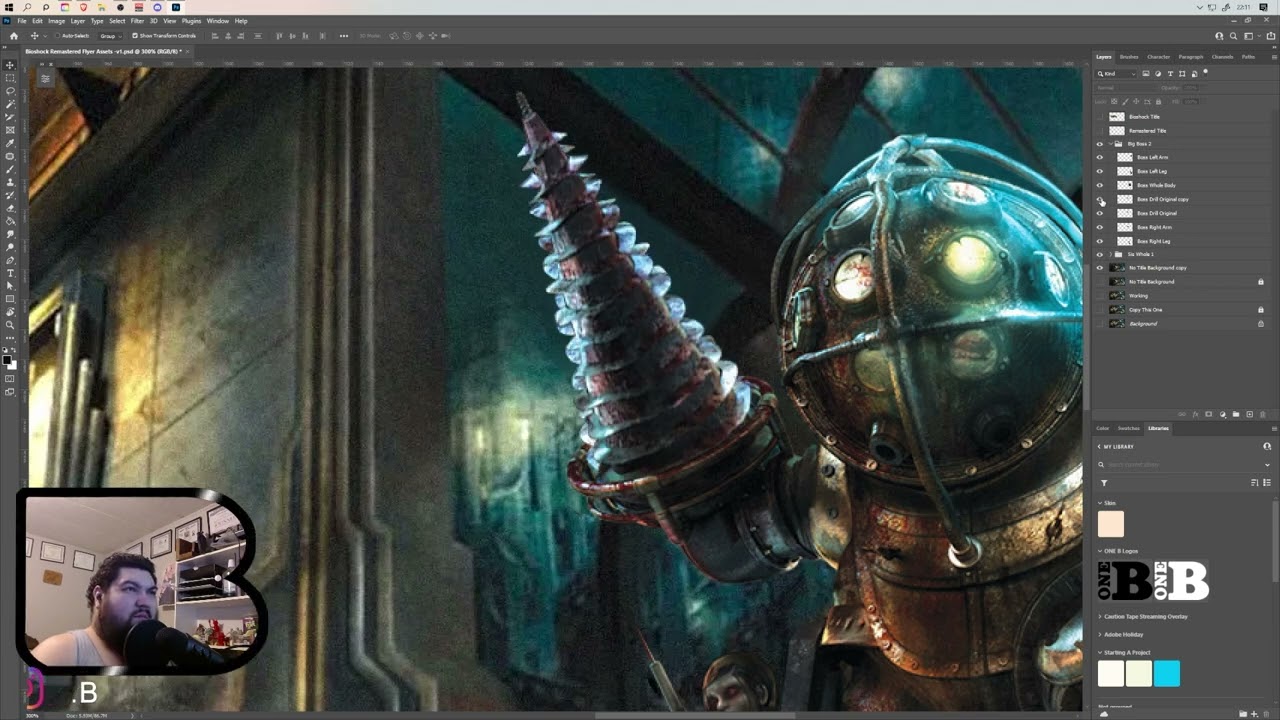The width and height of the screenshot is (1280, 720).
Task: Collapse the Big Boss 2 group
Action: [x=1110, y=144]
